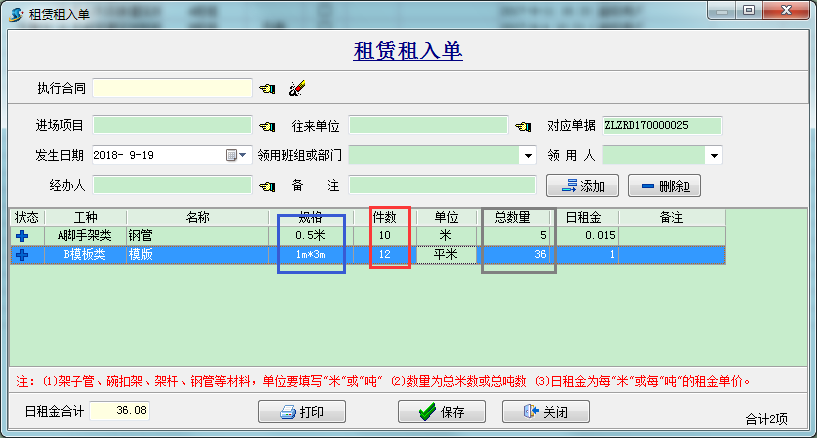
Task: Click the 总数量 column header
Action: (518, 217)
